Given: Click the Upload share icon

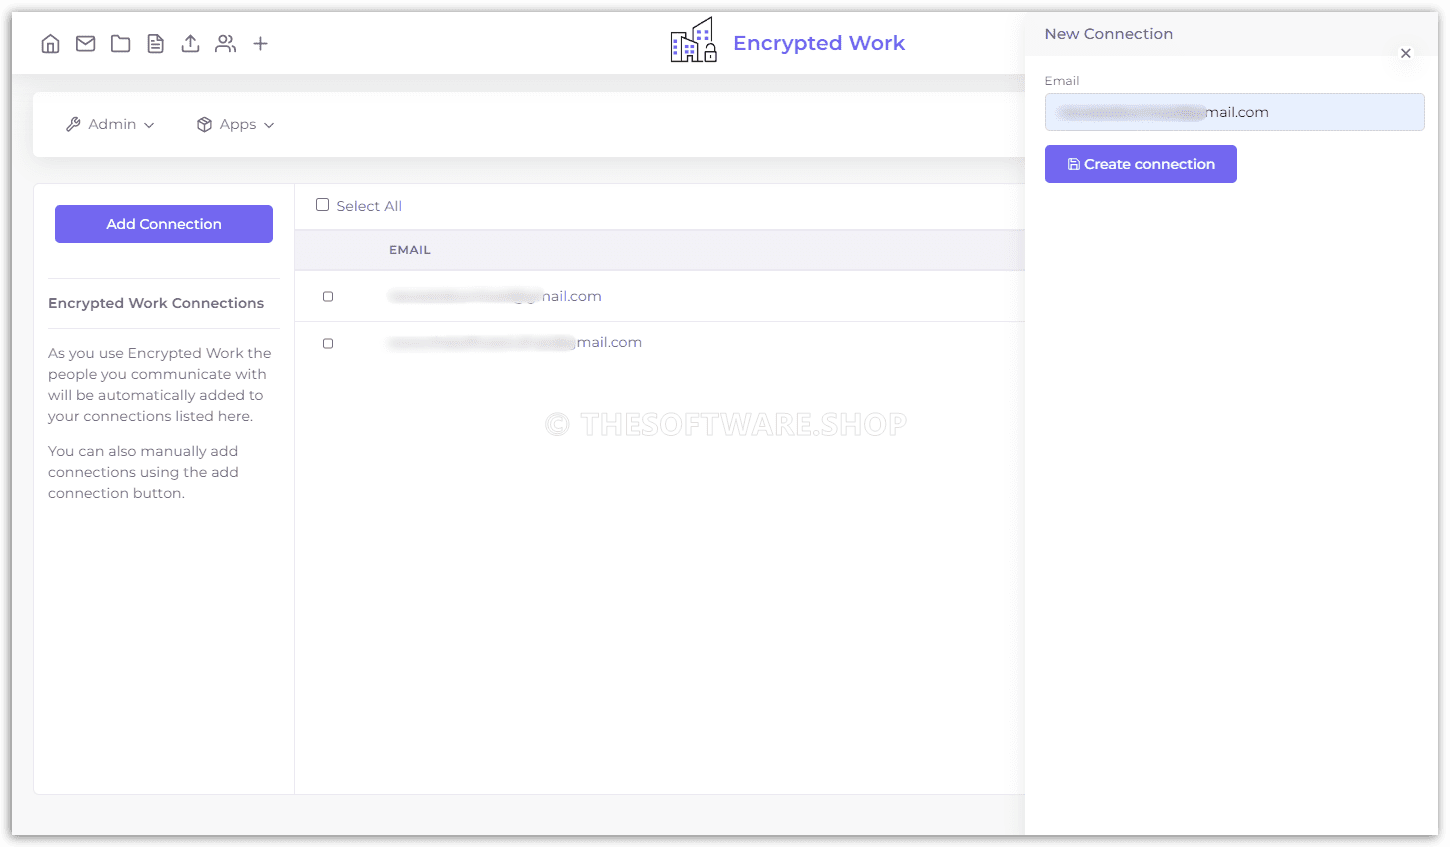Looking at the screenshot, I should click(x=191, y=44).
